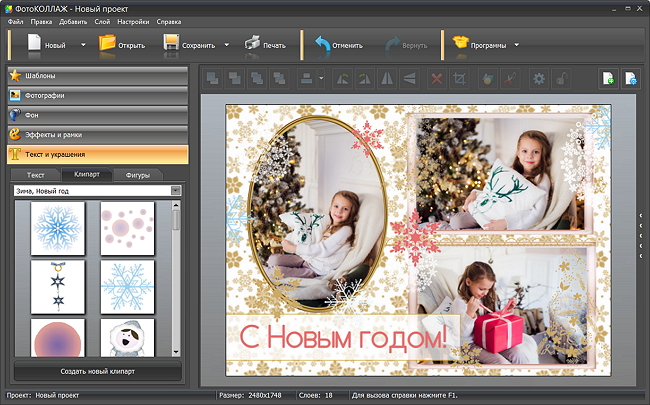Click the Создать новый клипарт button
Image resolution: width=650 pixels, height=405 pixels.
[x=98, y=371]
